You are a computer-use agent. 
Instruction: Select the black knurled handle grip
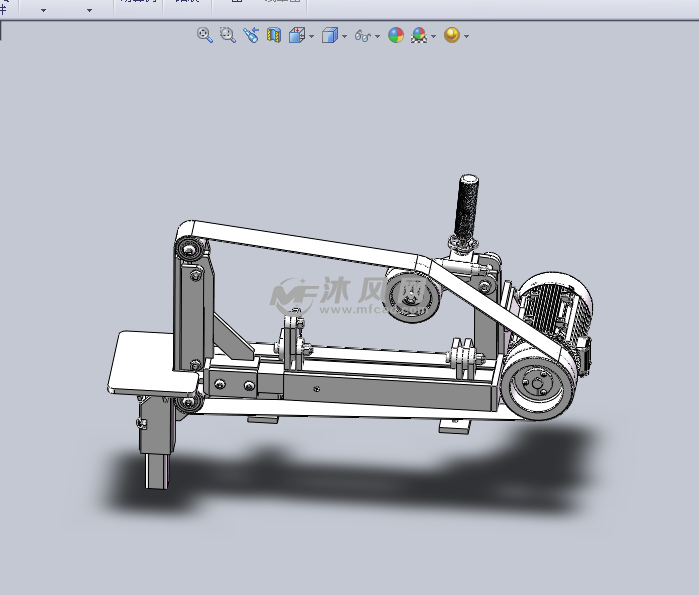(x=468, y=207)
